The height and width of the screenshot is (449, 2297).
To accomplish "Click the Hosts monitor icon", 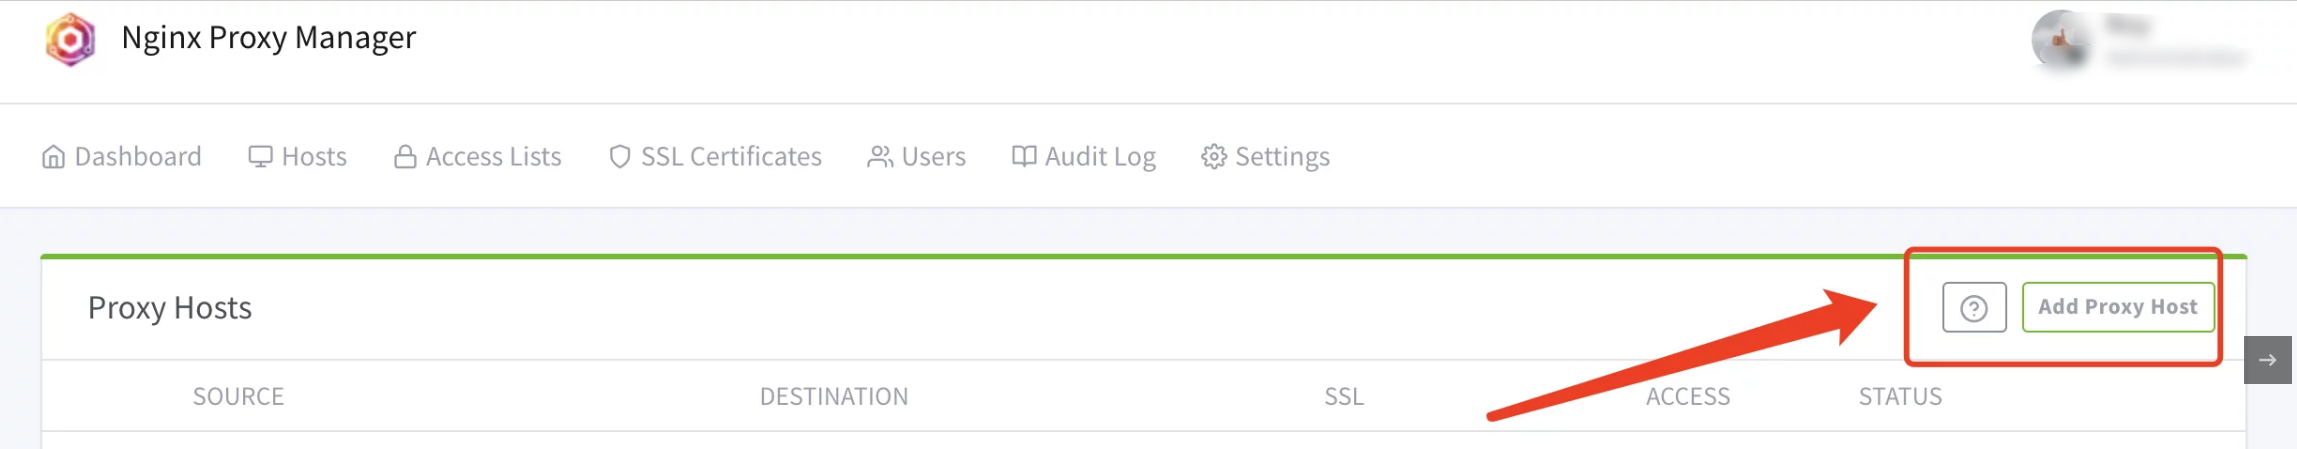I will pos(260,157).
